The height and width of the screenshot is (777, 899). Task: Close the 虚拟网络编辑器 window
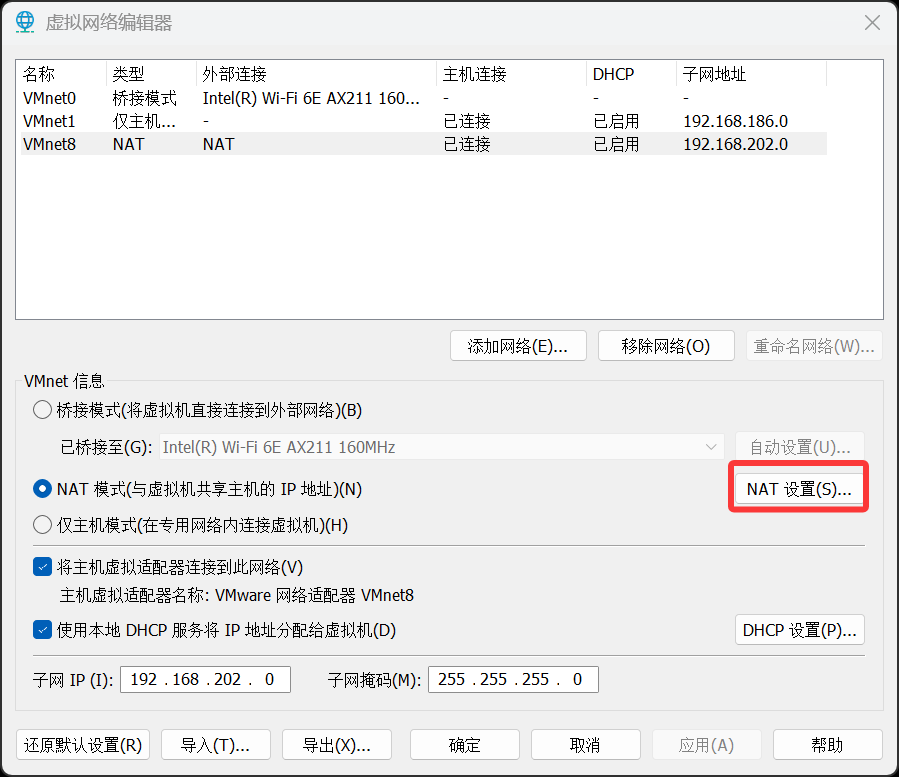pyautogui.click(x=872, y=23)
